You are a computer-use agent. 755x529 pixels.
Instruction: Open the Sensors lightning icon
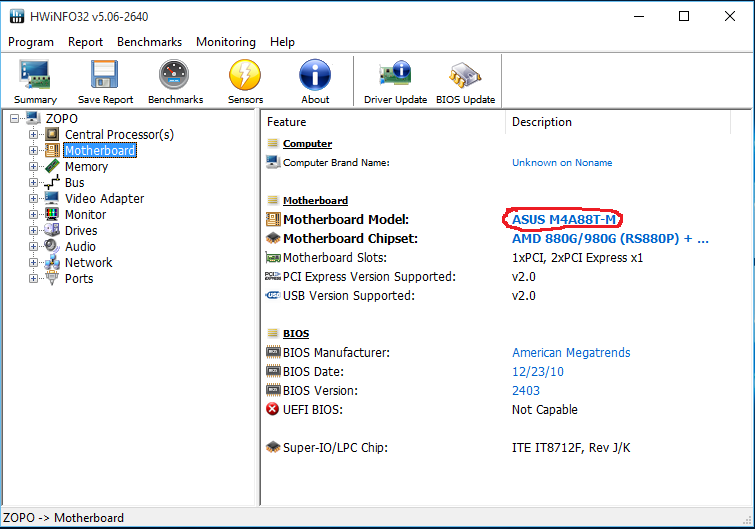(245, 75)
